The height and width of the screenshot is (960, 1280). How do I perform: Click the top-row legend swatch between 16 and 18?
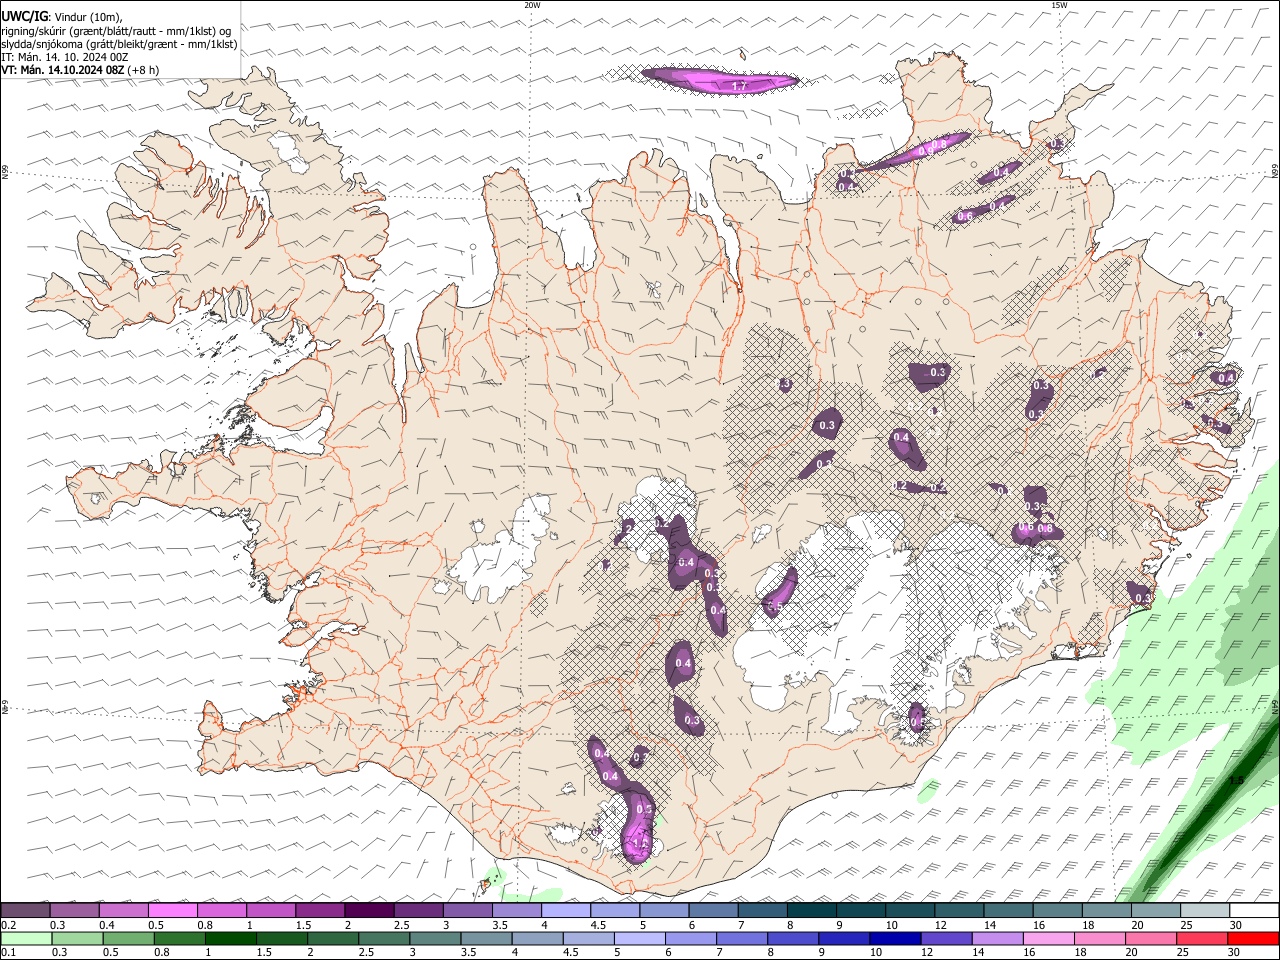tap(1058, 911)
